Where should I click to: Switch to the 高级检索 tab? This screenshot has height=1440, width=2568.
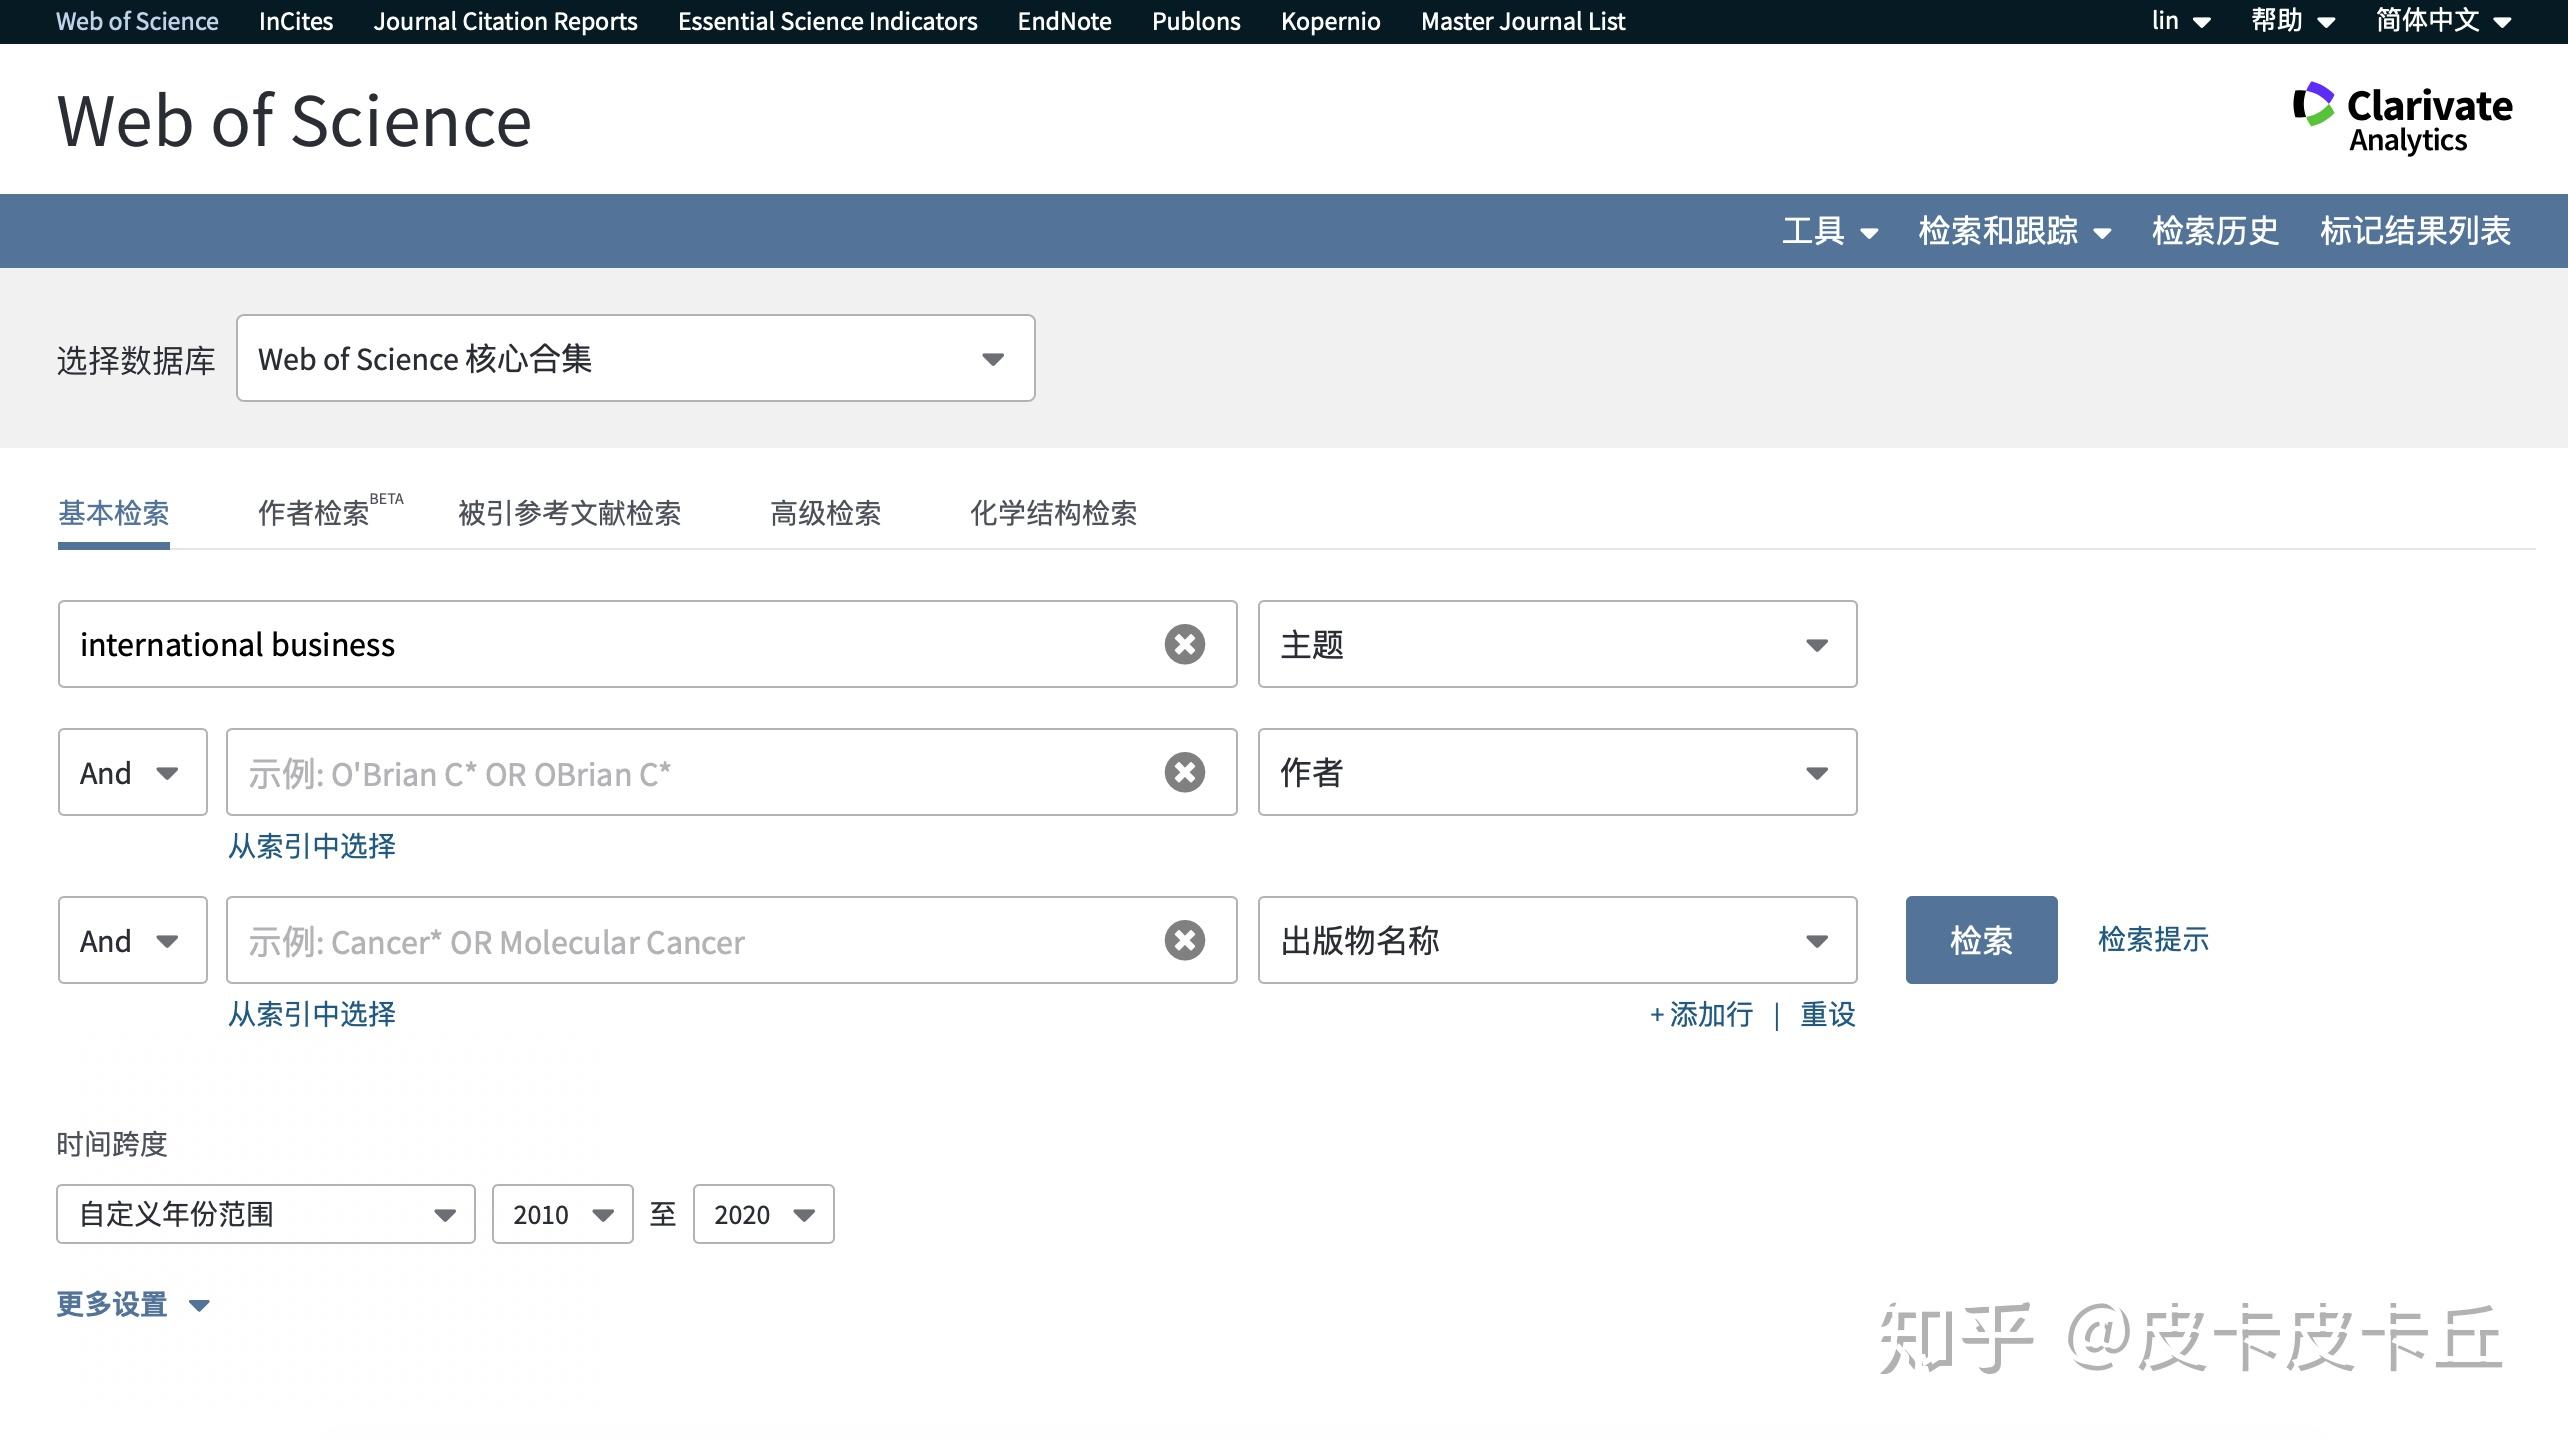tap(825, 514)
